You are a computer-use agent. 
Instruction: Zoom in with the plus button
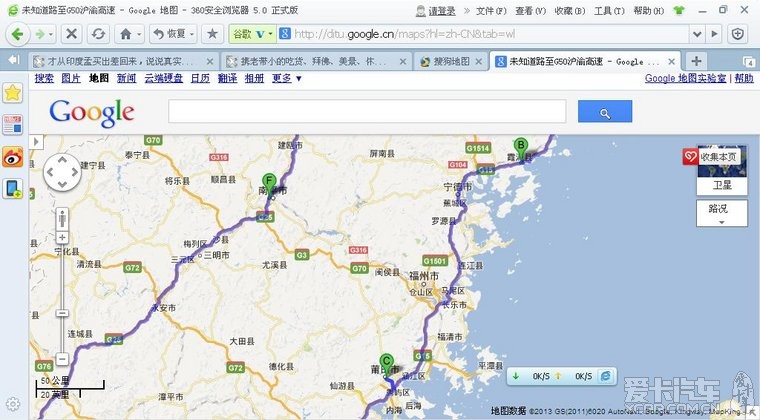click(62, 237)
